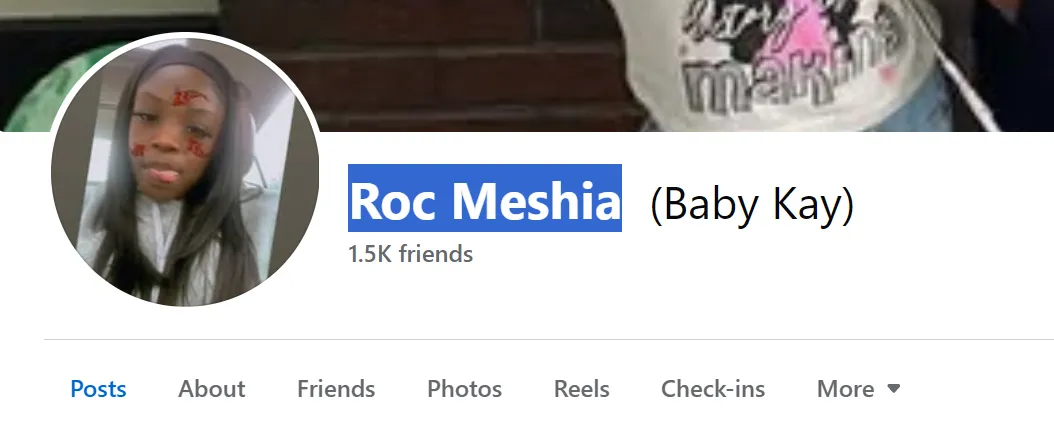1054x424 pixels.
Task: Click the pink triangle graphic on shirt
Action: point(819,32)
